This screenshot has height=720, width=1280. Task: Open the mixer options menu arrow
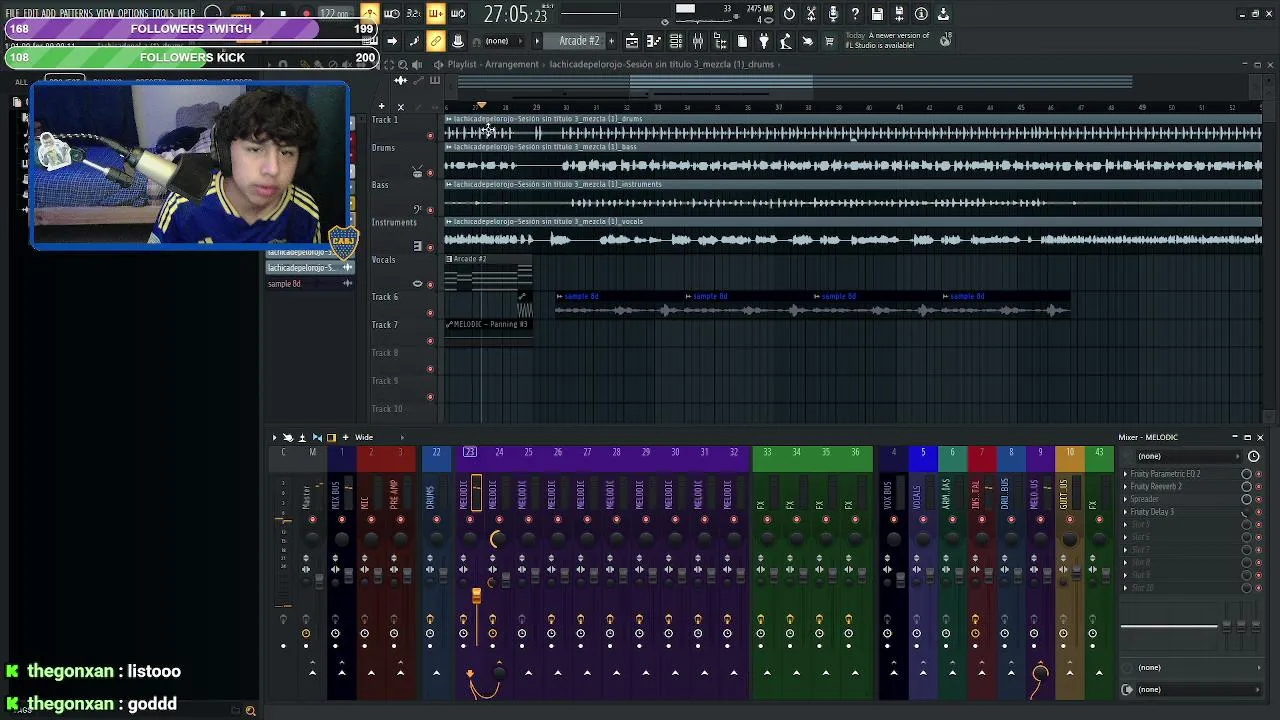click(x=275, y=437)
